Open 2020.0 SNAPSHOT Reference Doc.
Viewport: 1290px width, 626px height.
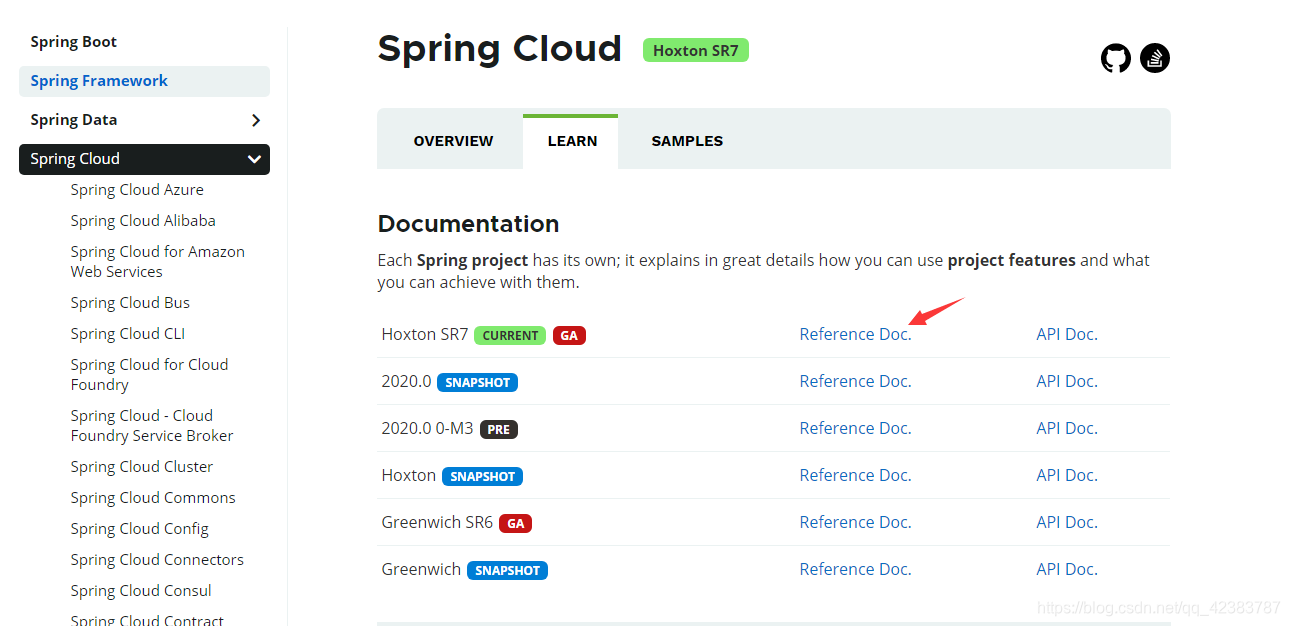click(855, 381)
